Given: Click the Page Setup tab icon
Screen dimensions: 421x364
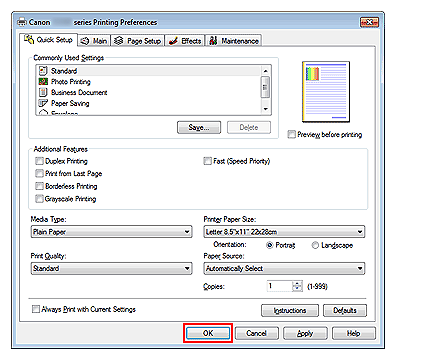Looking at the screenshot, I should pyautogui.click(x=118, y=41).
